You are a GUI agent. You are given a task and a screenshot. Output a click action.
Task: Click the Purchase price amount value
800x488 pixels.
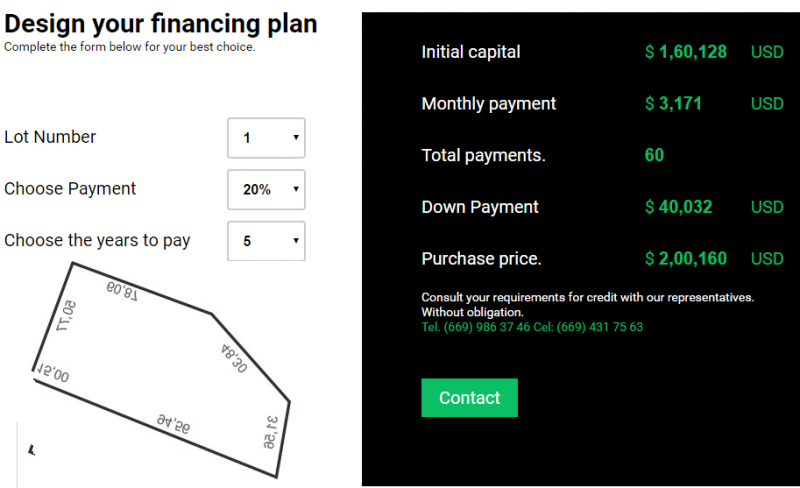tap(686, 259)
